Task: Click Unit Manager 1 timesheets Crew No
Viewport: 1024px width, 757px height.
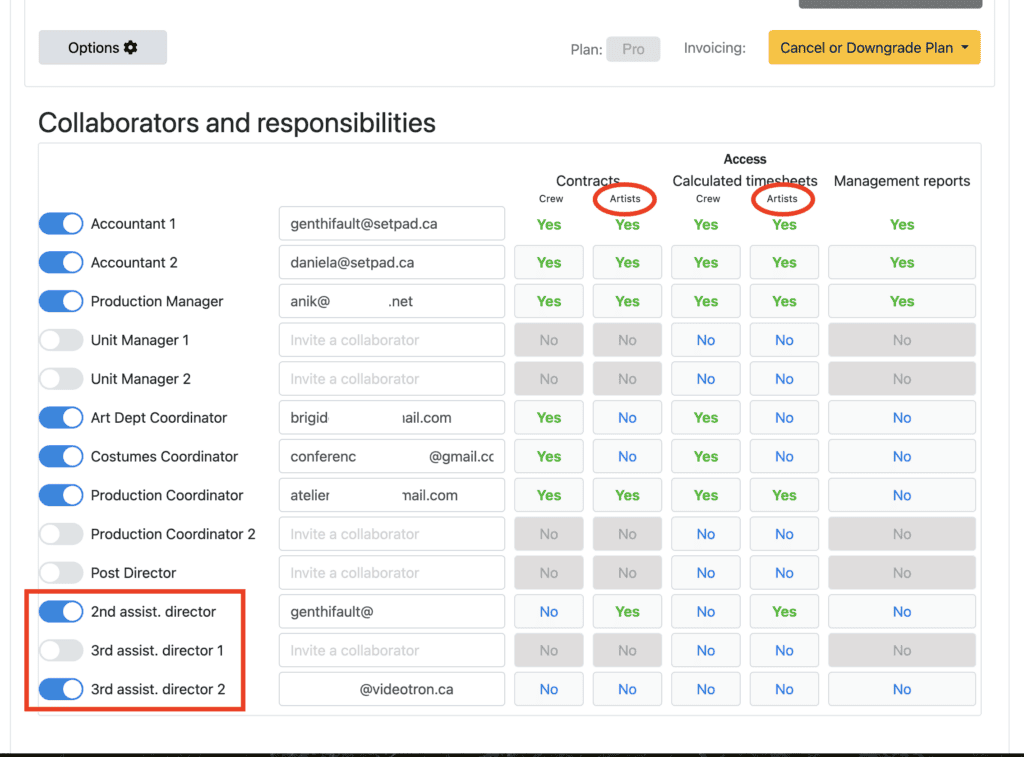Action: (x=706, y=340)
